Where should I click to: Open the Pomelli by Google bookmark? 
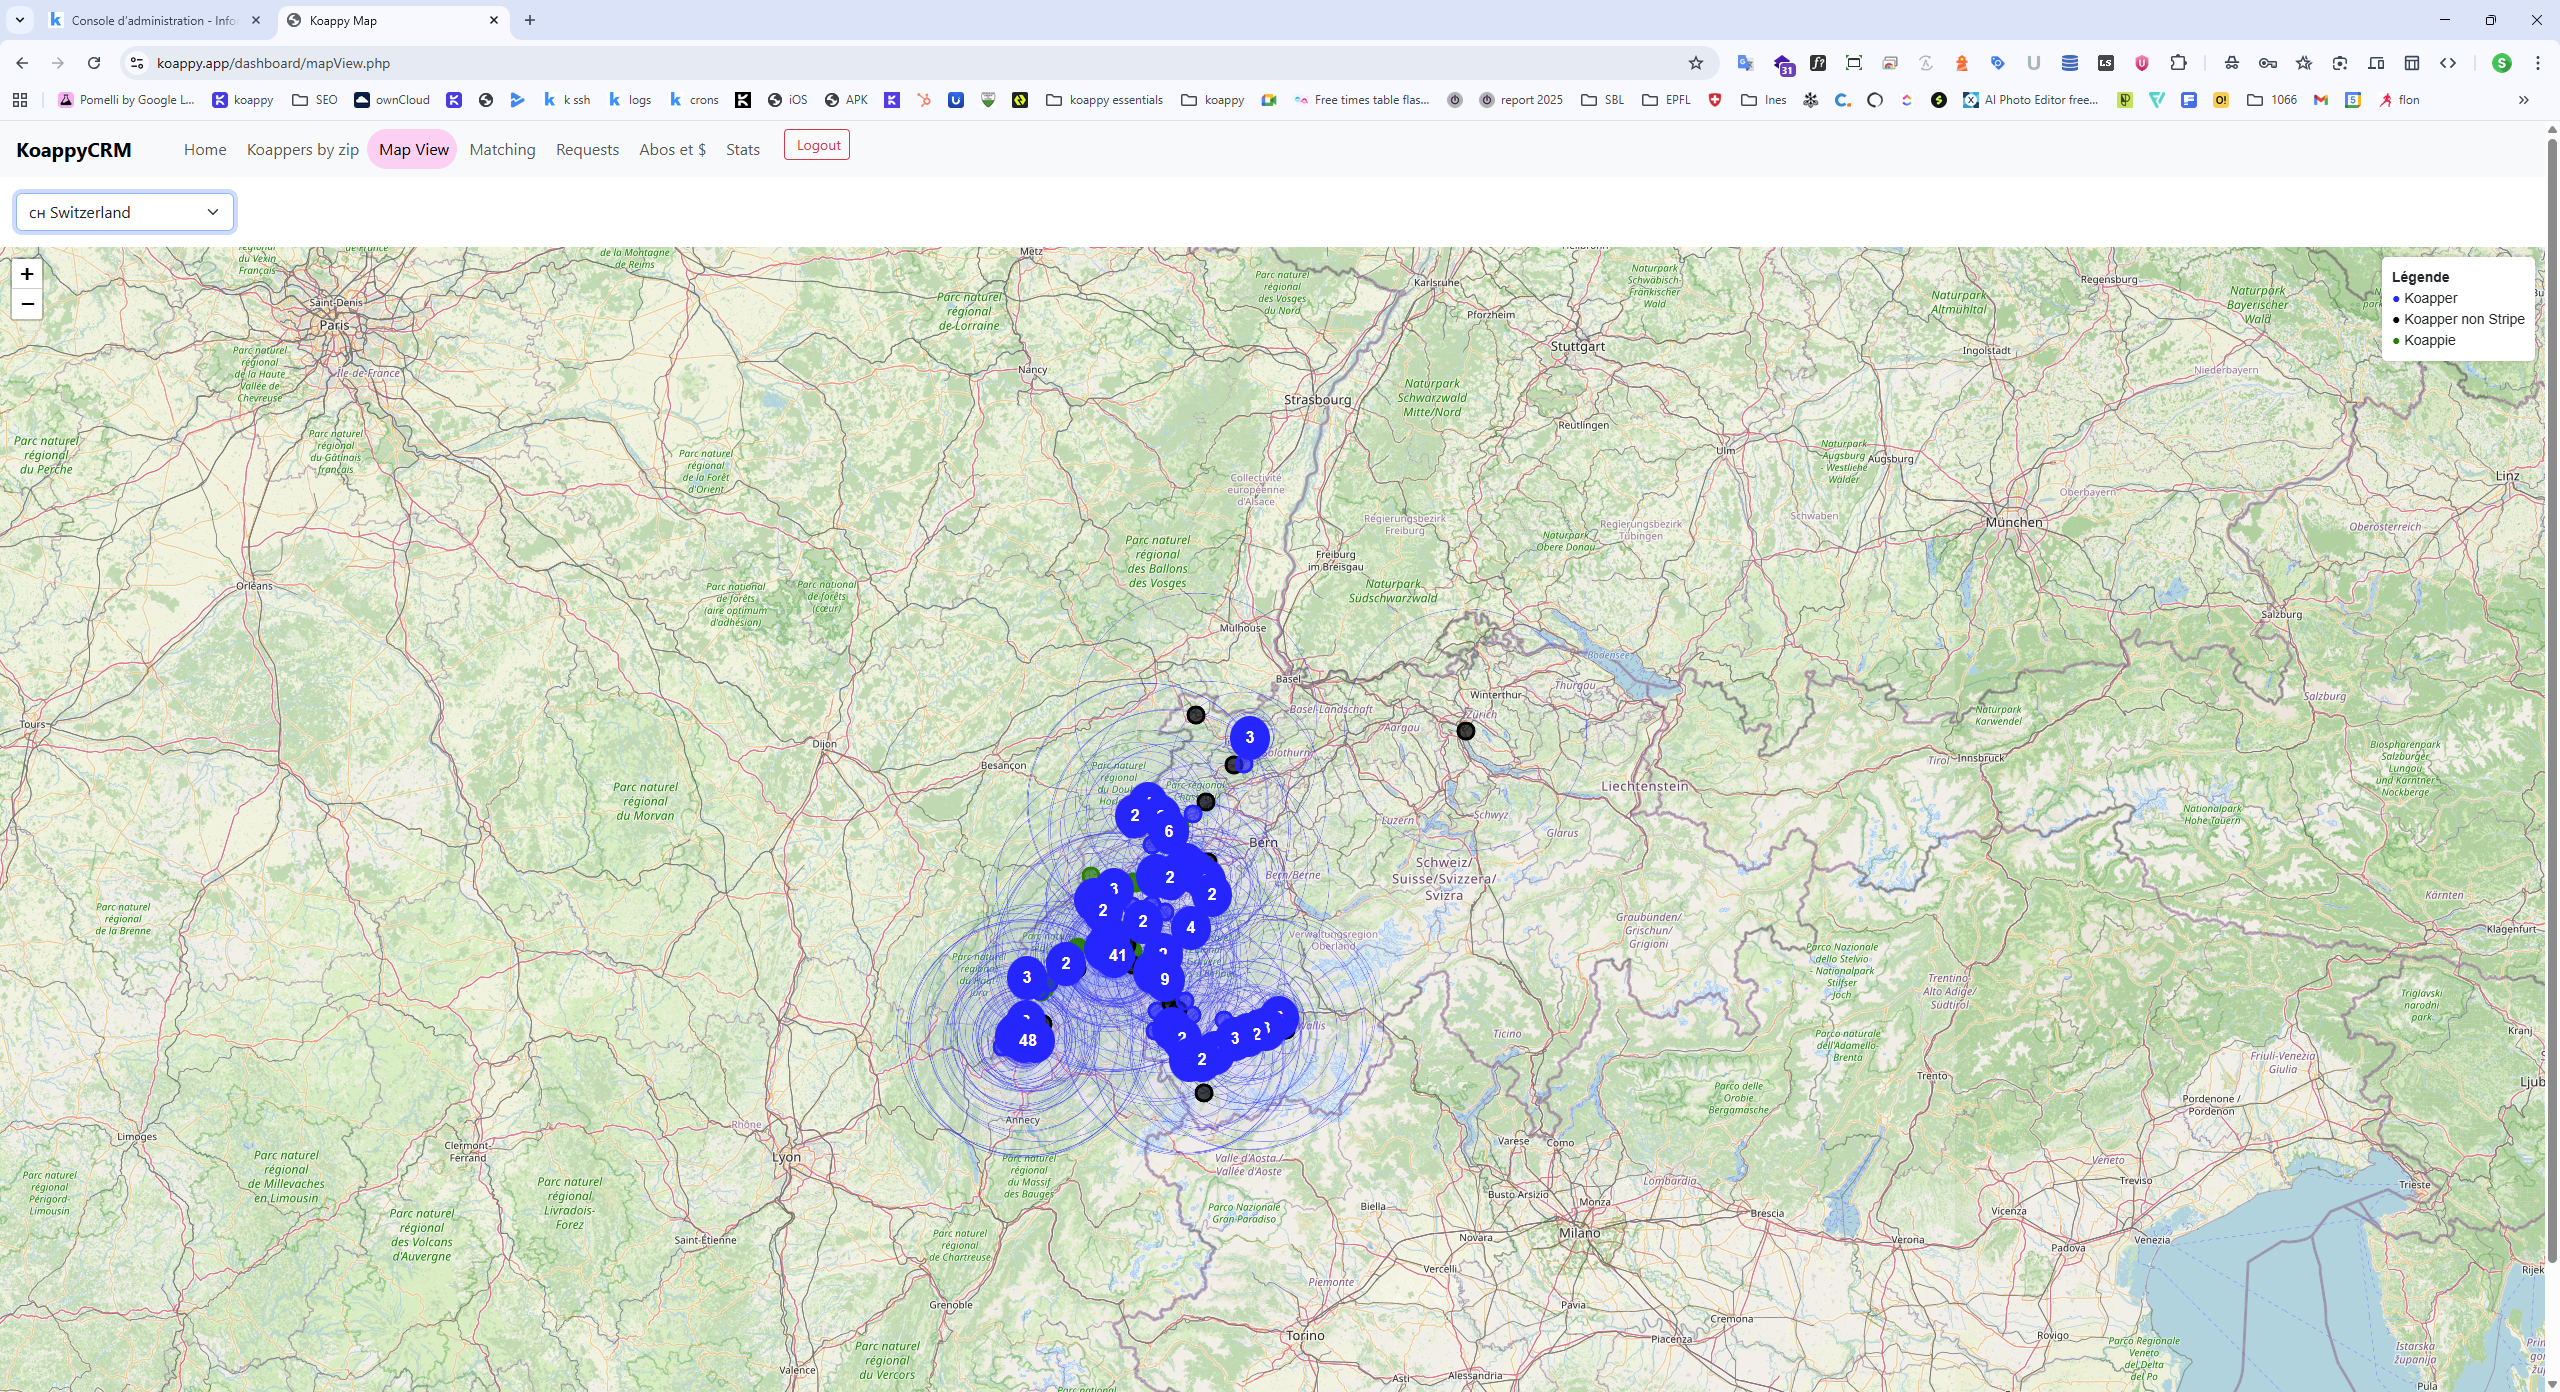coord(127,100)
